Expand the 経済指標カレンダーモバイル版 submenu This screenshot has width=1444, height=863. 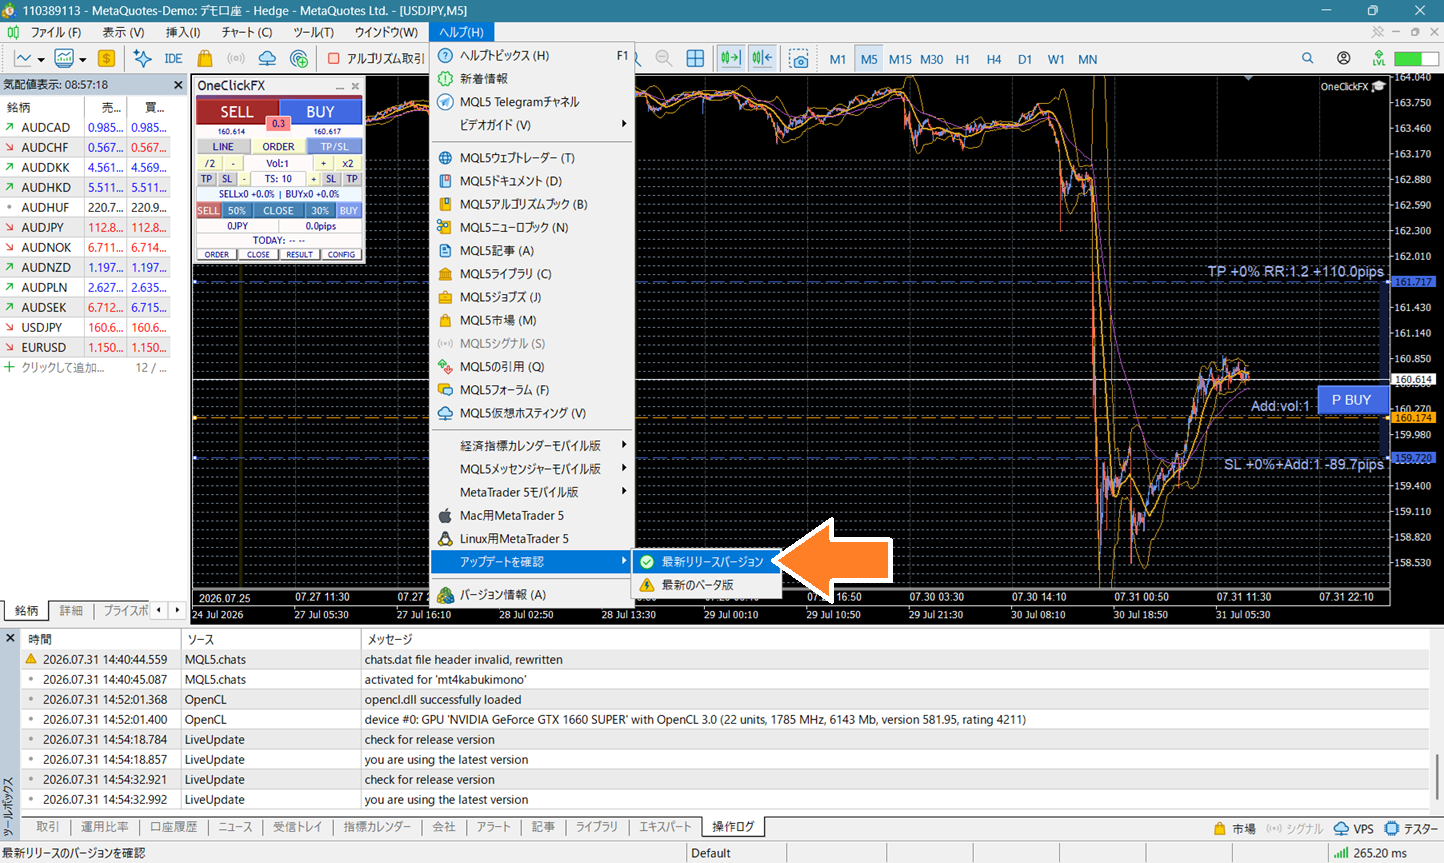(x=624, y=445)
